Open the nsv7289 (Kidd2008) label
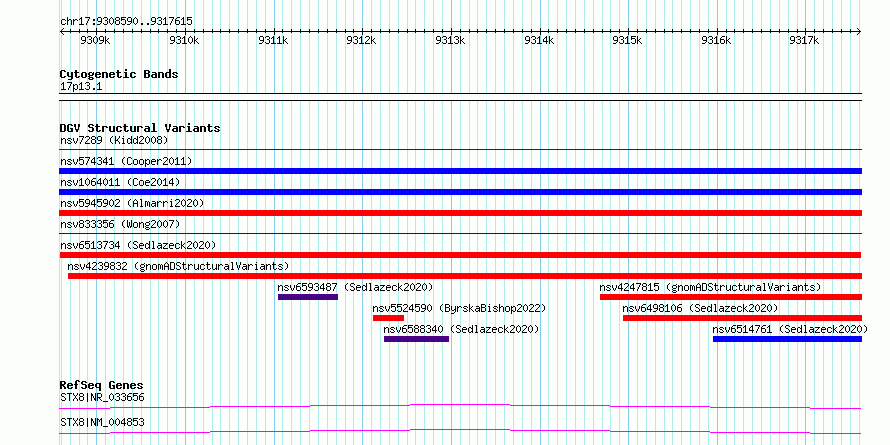Image resolution: width=890 pixels, height=445 pixels. pos(114,140)
